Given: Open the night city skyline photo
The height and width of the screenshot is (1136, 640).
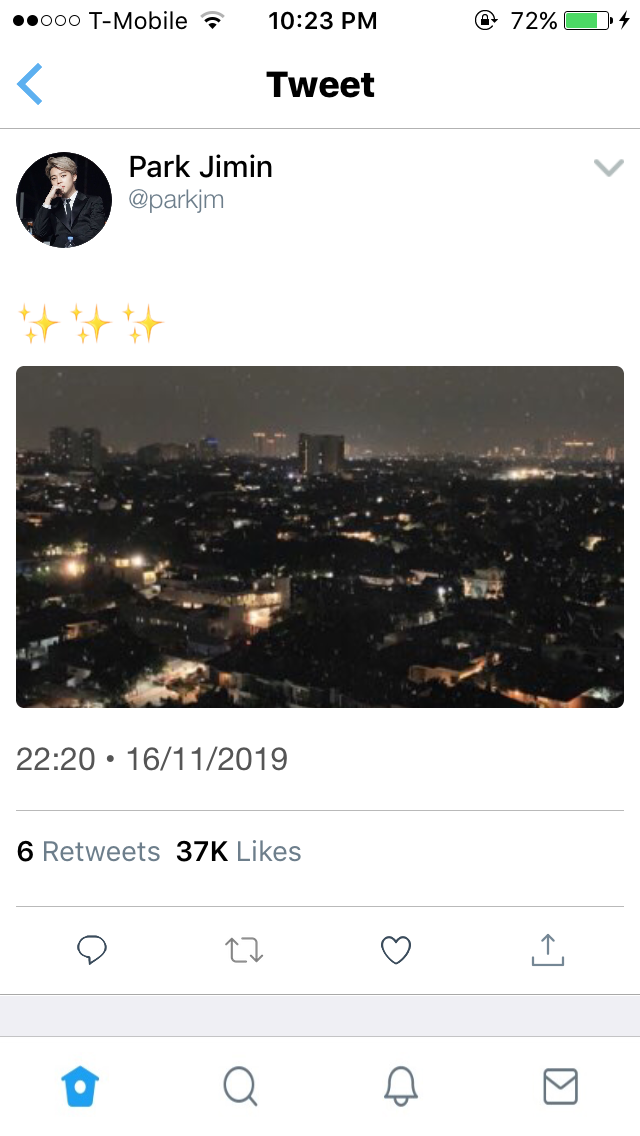Looking at the screenshot, I should (320, 536).
